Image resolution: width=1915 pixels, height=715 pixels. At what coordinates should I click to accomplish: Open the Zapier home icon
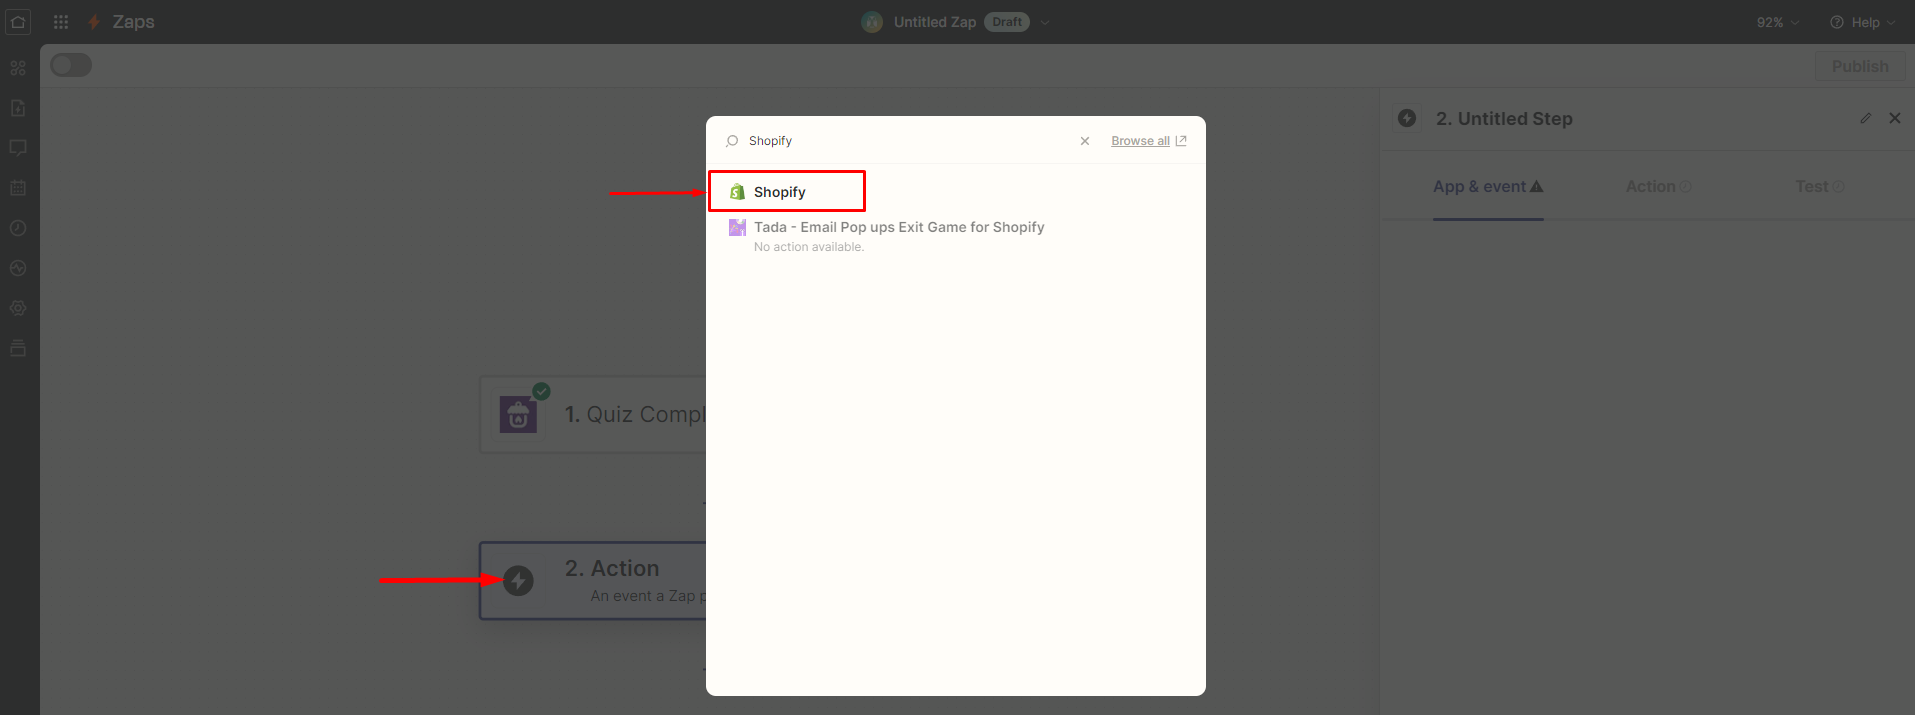click(x=18, y=21)
